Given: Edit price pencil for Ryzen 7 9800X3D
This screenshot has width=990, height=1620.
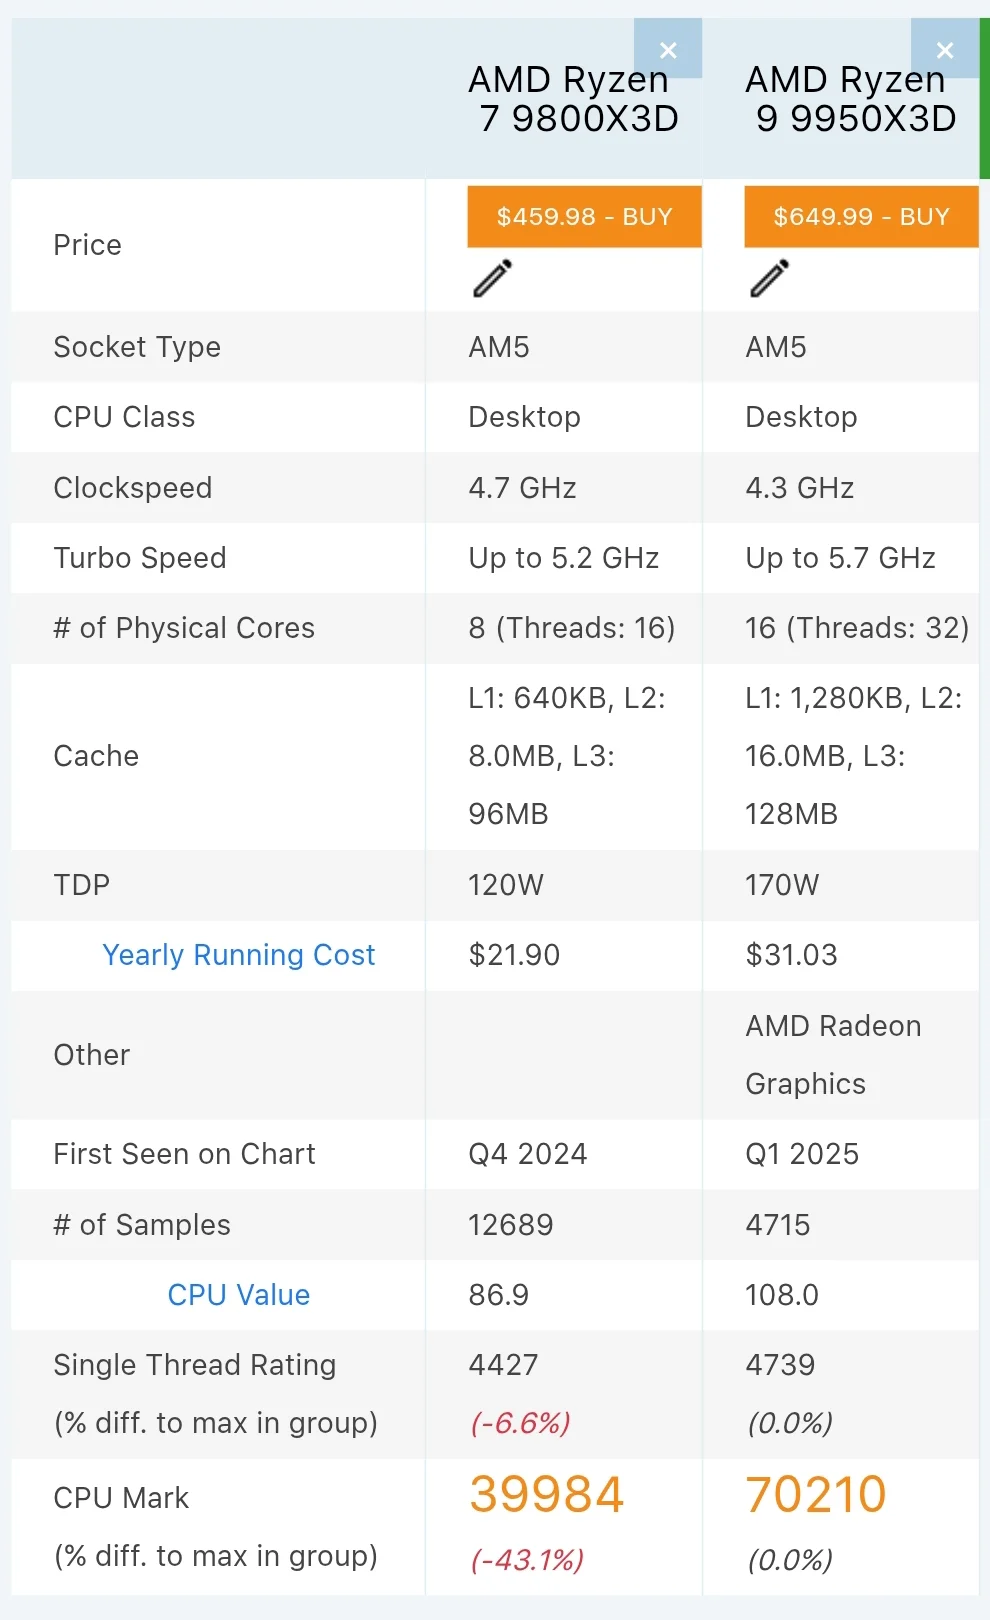Looking at the screenshot, I should [492, 279].
